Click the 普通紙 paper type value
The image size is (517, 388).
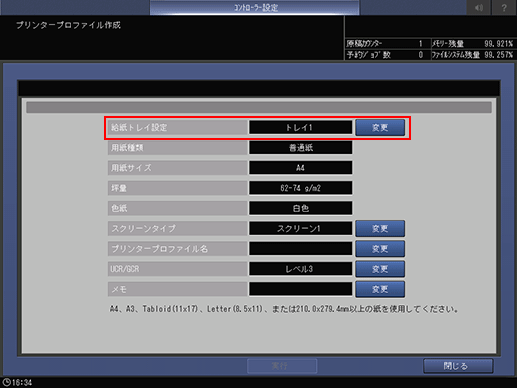[301, 148]
